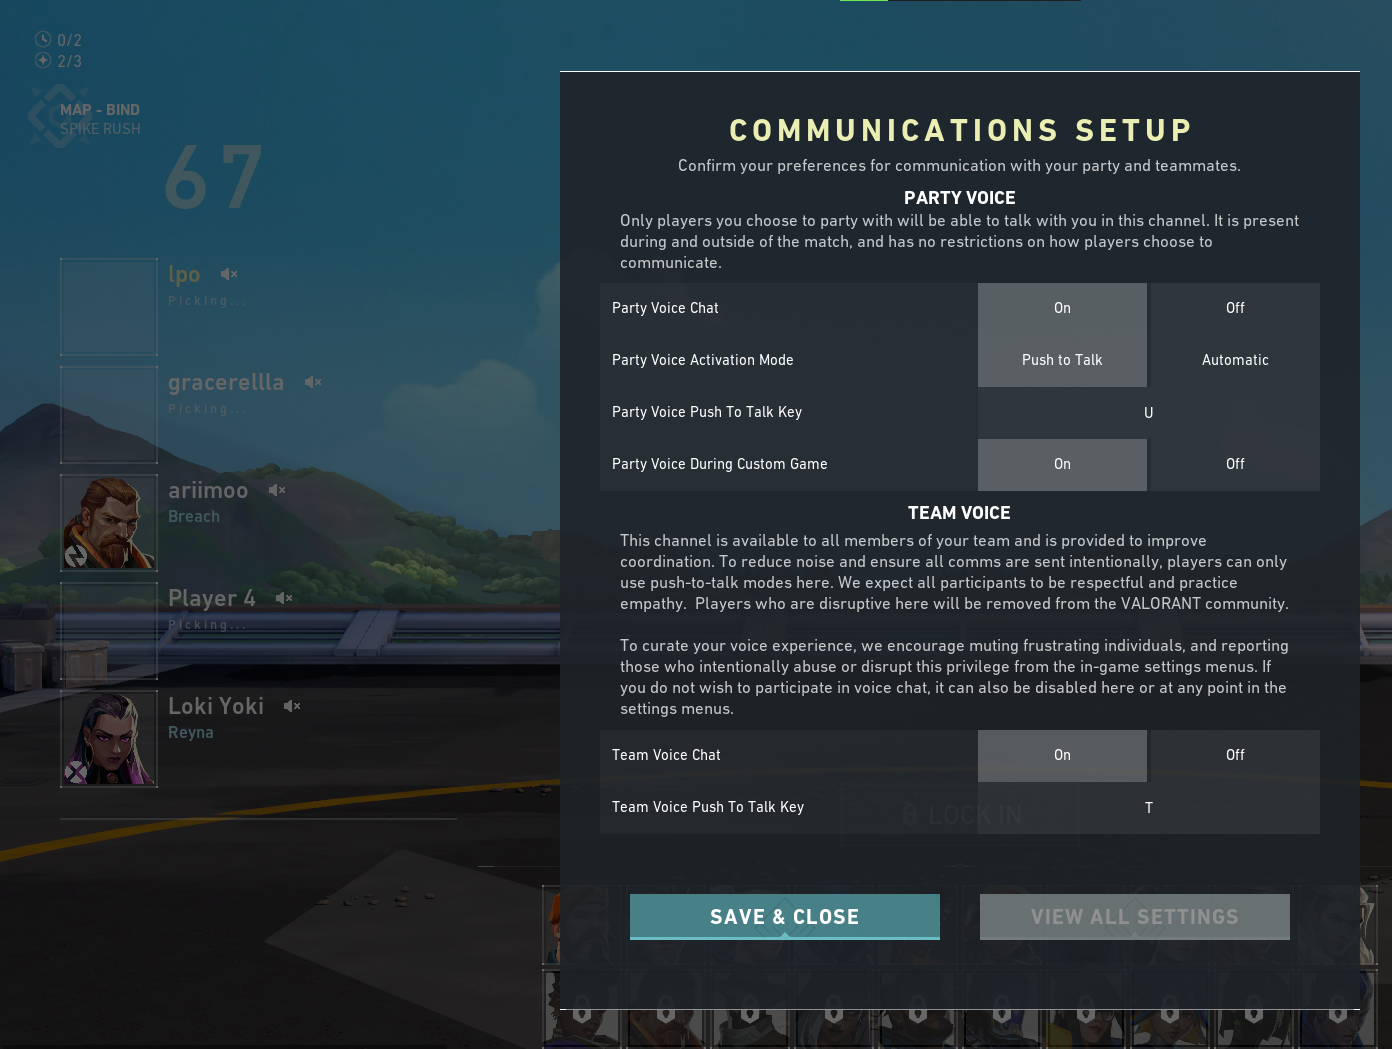This screenshot has width=1392, height=1049.
Task: Turn Team Voice Chat Off
Action: tap(1235, 755)
